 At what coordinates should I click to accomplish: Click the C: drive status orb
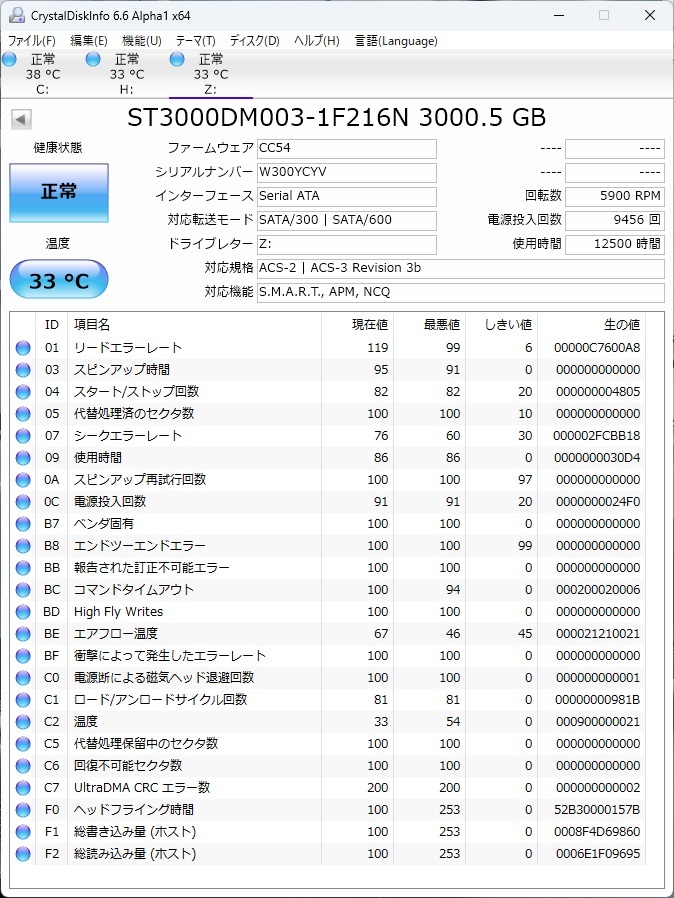click(x=9, y=58)
